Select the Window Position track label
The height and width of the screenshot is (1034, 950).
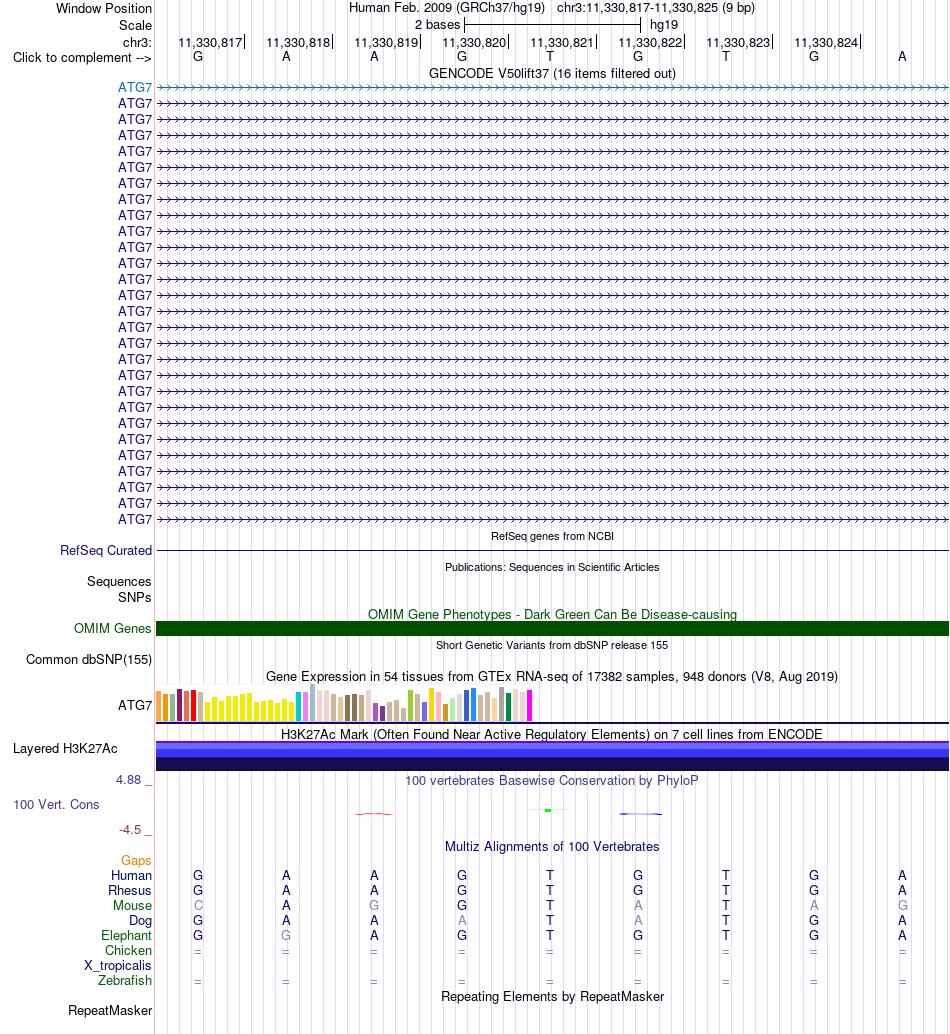[104, 9]
